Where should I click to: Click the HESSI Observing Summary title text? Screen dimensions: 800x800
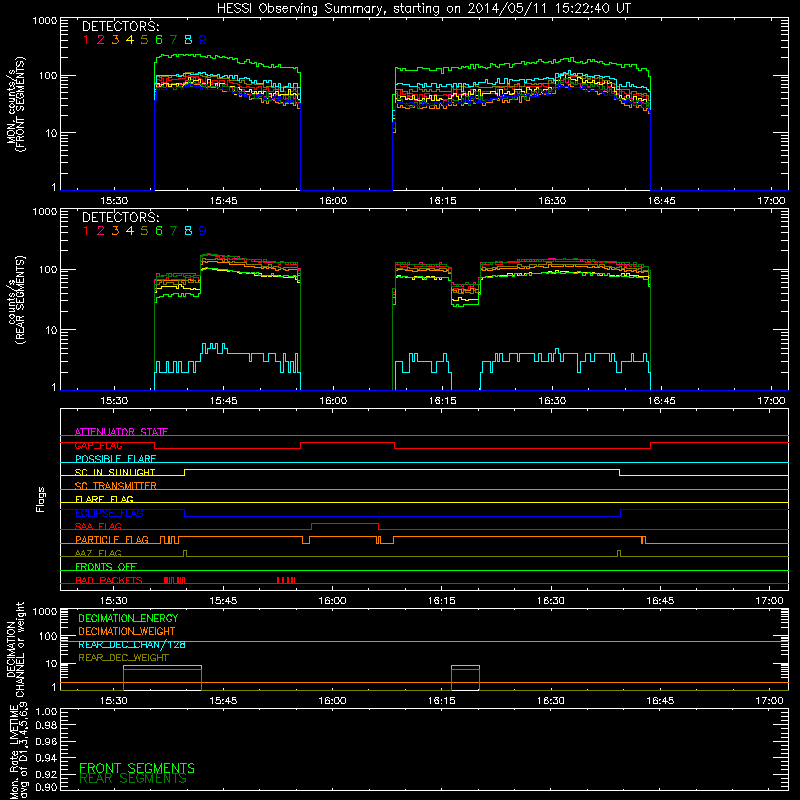click(x=424, y=9)
